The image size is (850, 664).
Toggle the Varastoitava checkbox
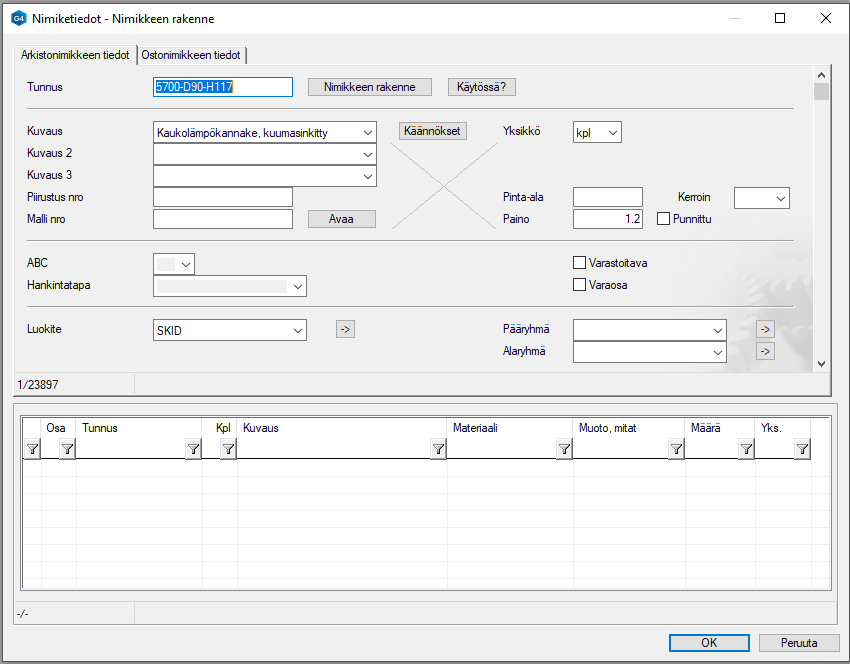(x=579, y=263)
